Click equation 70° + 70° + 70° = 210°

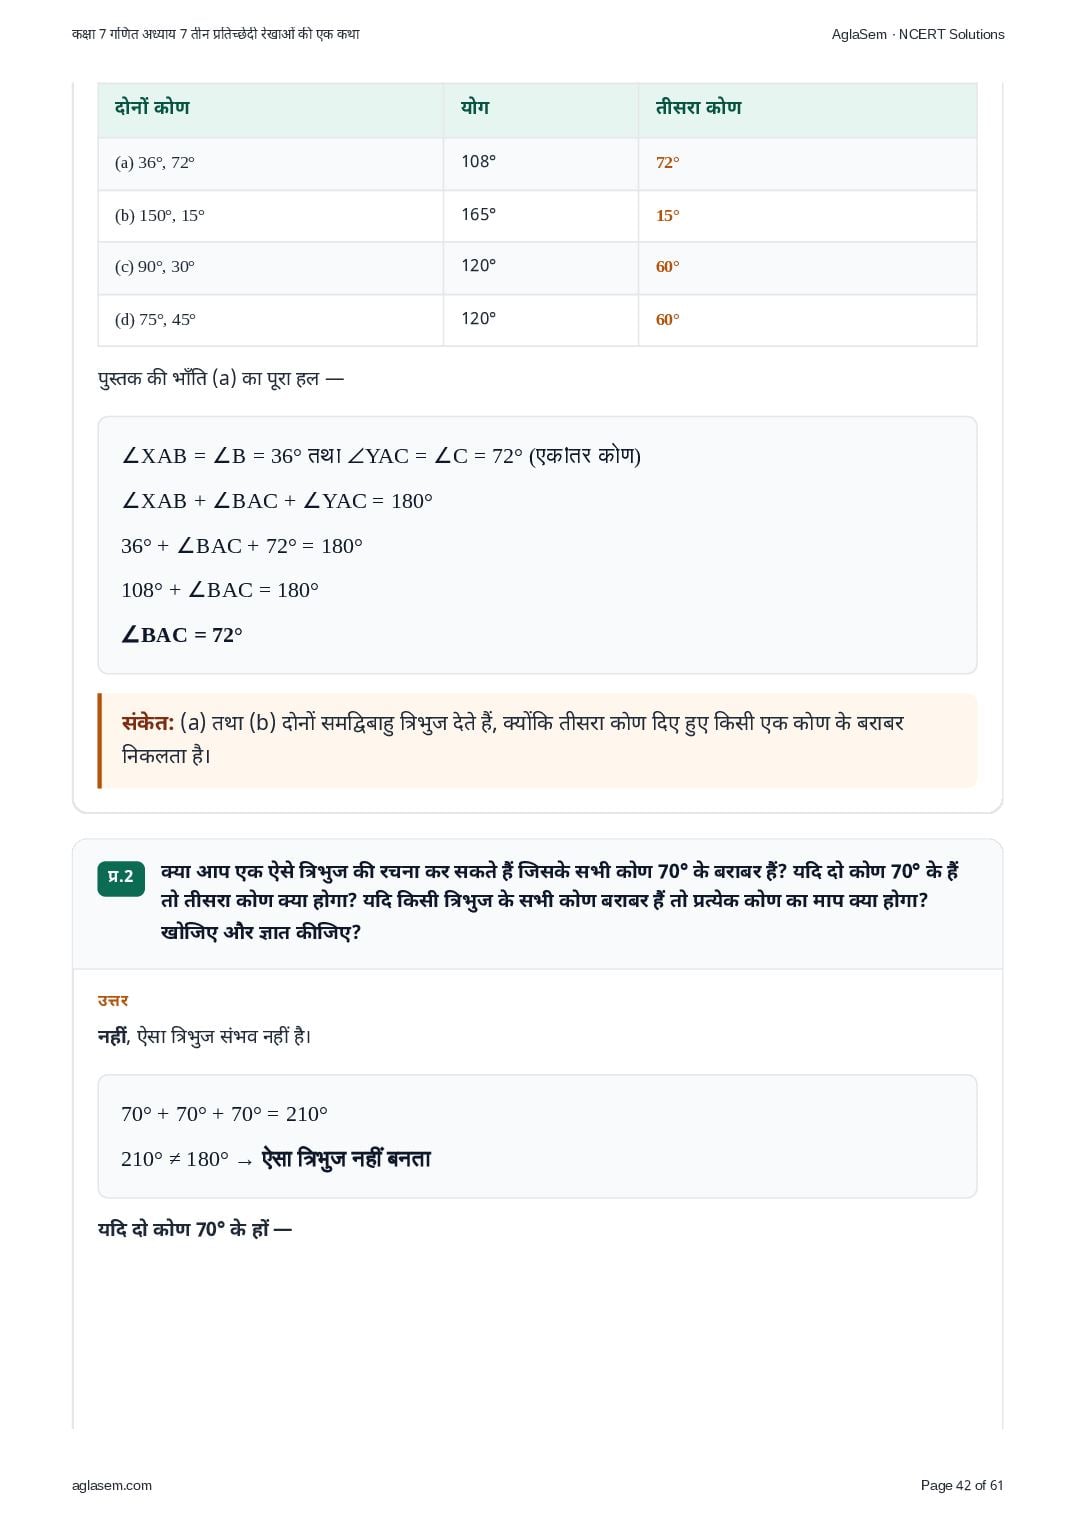click(x=224, y=1114)
